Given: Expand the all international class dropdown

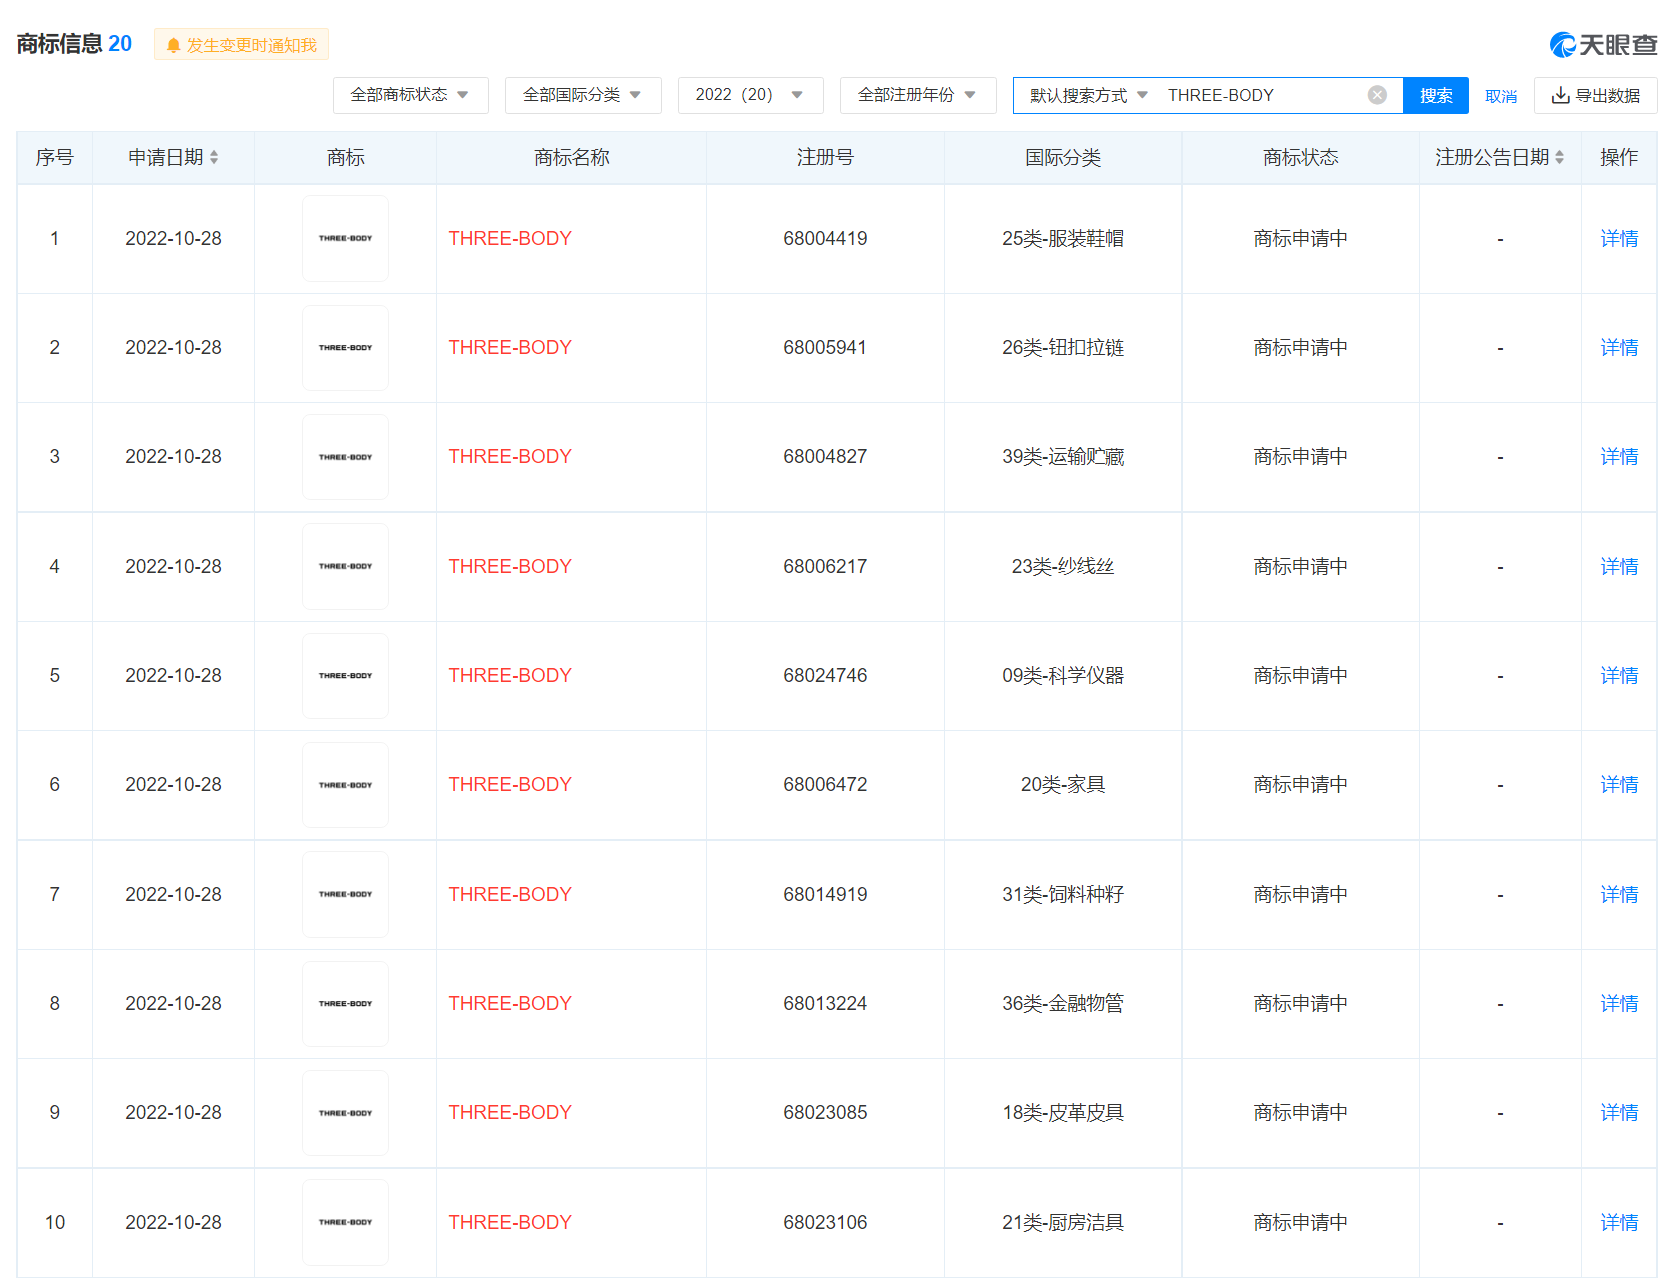Looking at the screenshot, I should coord(582,95).
